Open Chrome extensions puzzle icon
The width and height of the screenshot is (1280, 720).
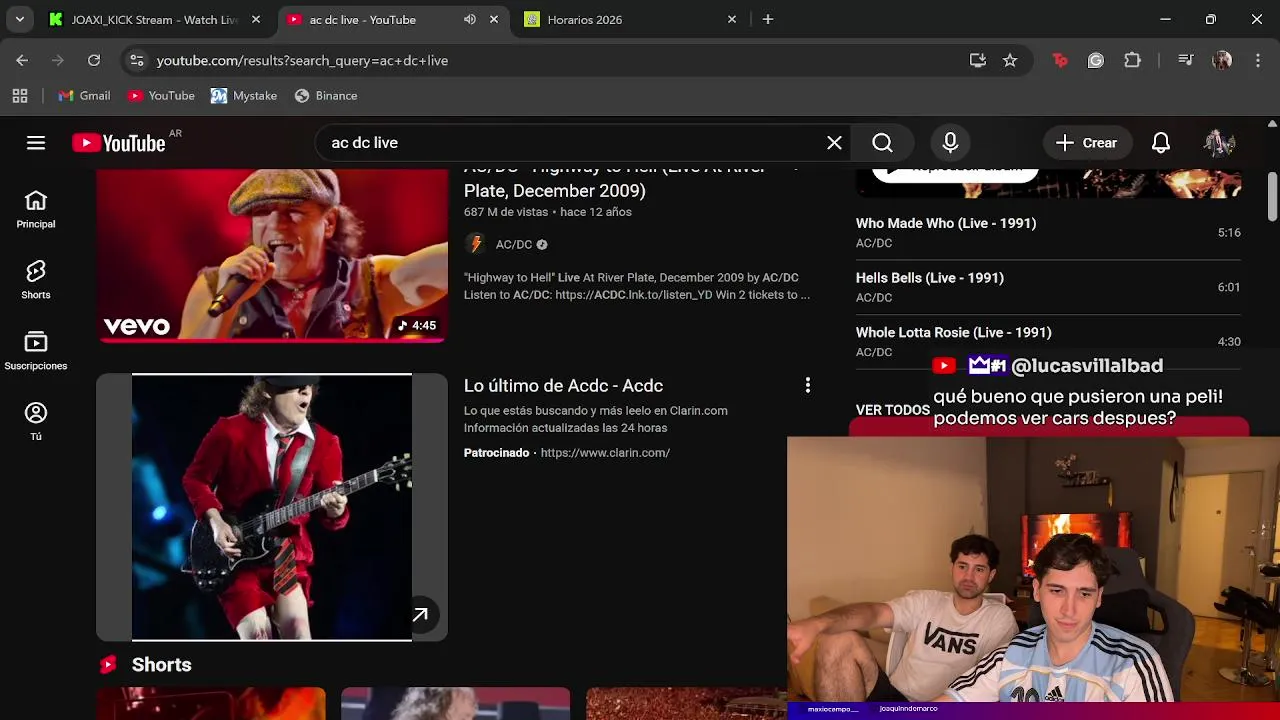[x=1132, y=60]
